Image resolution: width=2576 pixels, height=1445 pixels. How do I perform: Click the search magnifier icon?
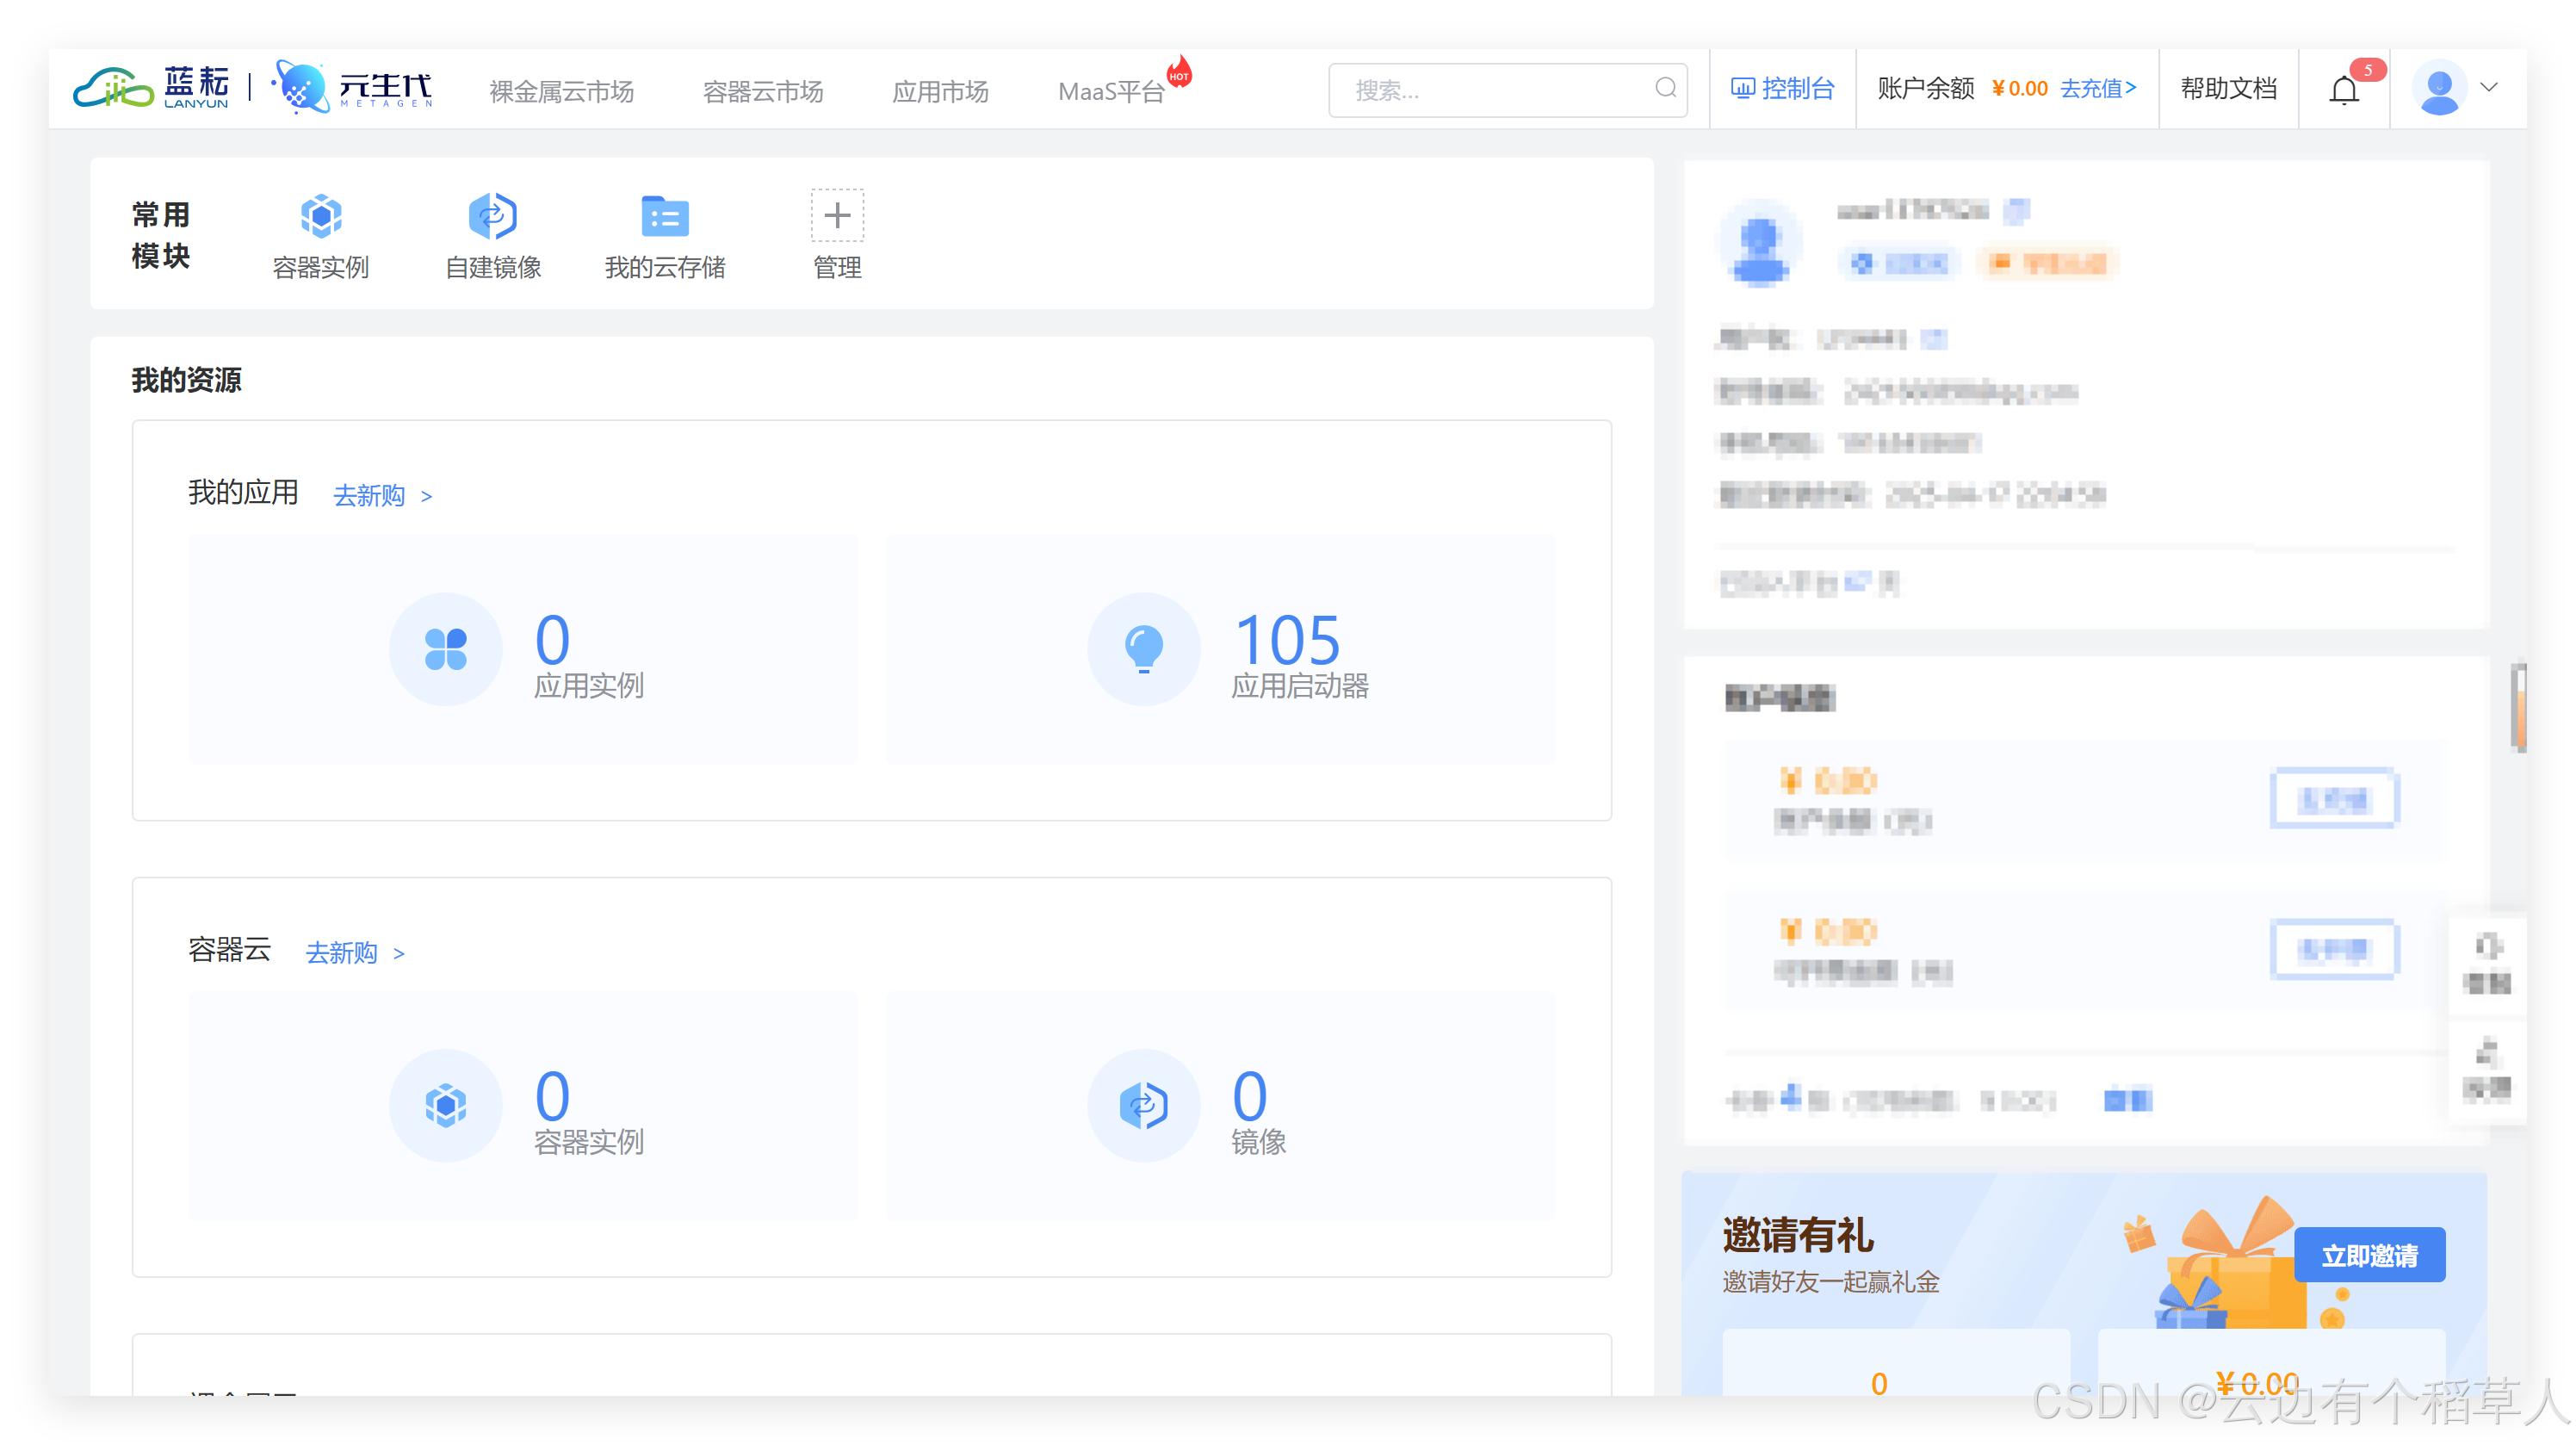click(x=1665, y=89)
